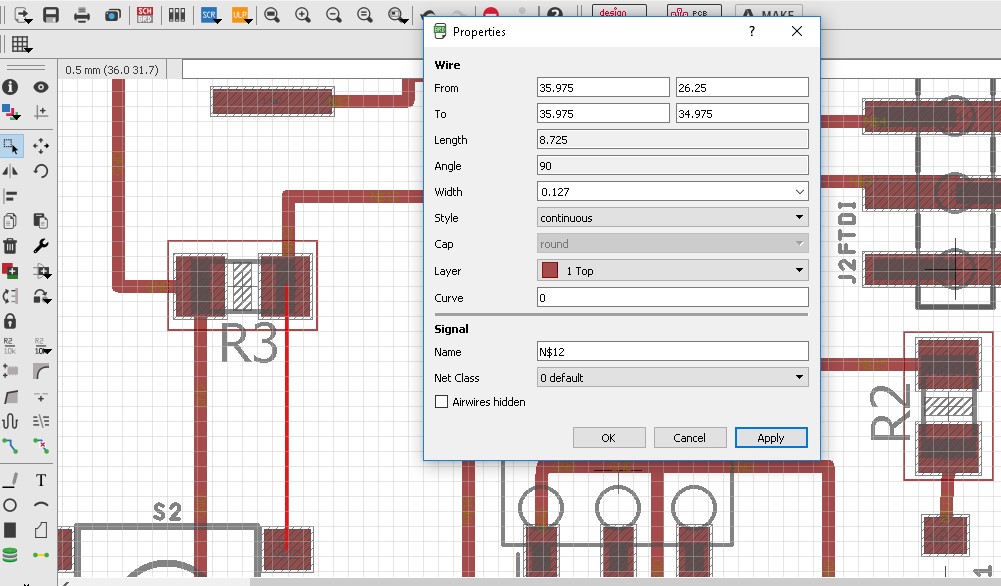The width and height of the screenshot is (1001, 586).
Task: Select the Move tool
Action: [x=41, y=146]
